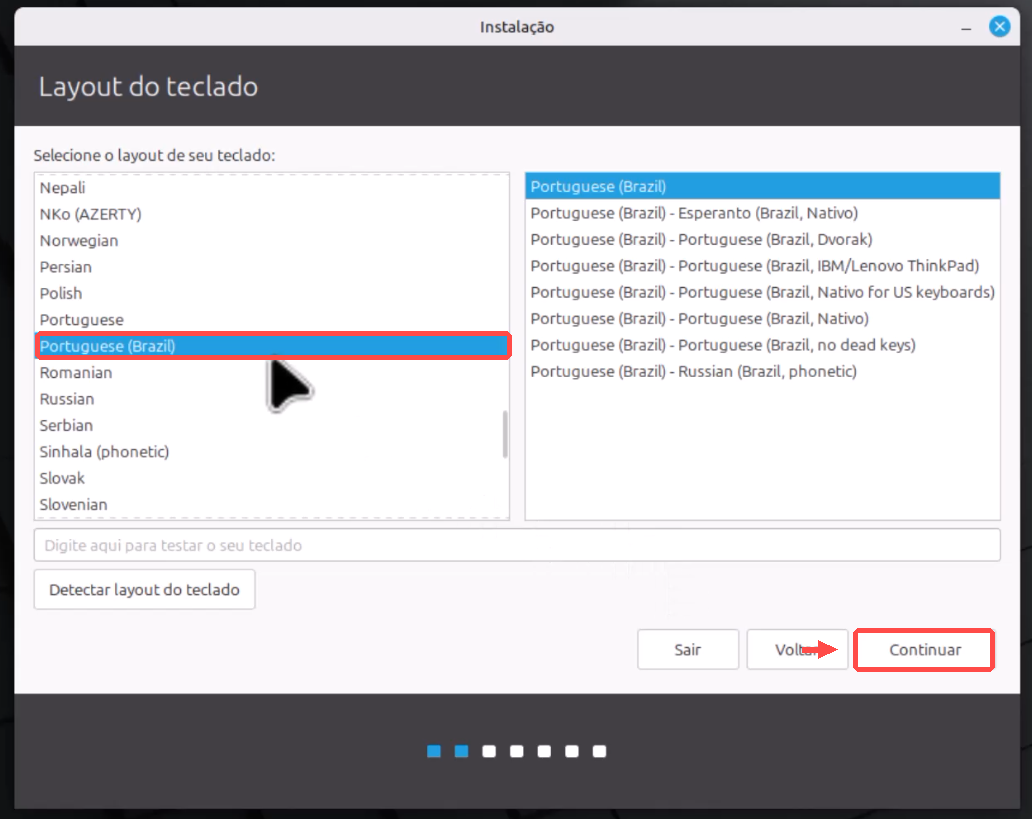1032x819 pixels.
Task: Click the language list scrollbar thumb
Action: [x=505, y=434]
